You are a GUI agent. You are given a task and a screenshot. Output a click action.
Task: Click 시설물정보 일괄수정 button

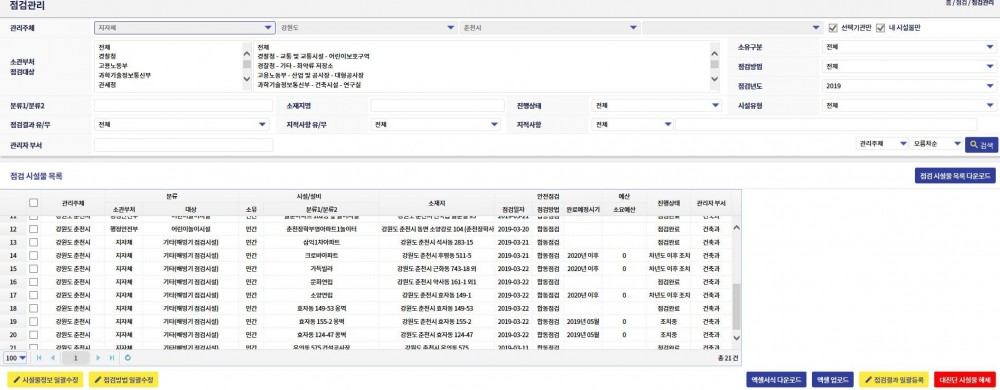tap(45, 380)
